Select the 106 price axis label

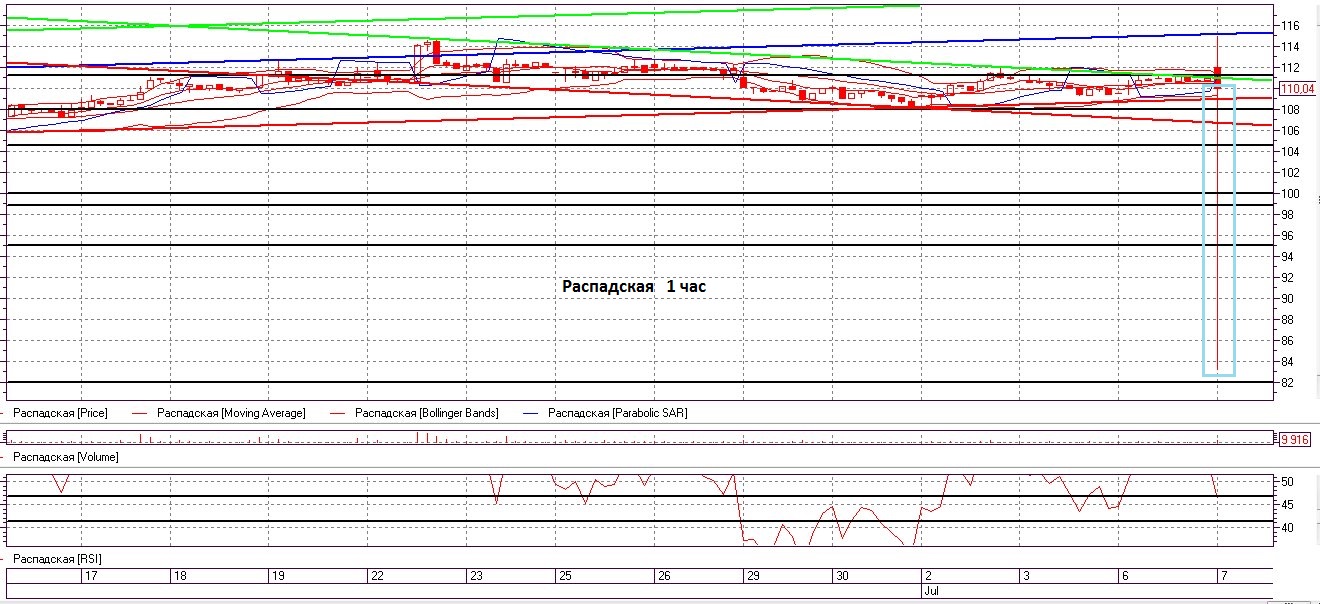click(1289, 131)
